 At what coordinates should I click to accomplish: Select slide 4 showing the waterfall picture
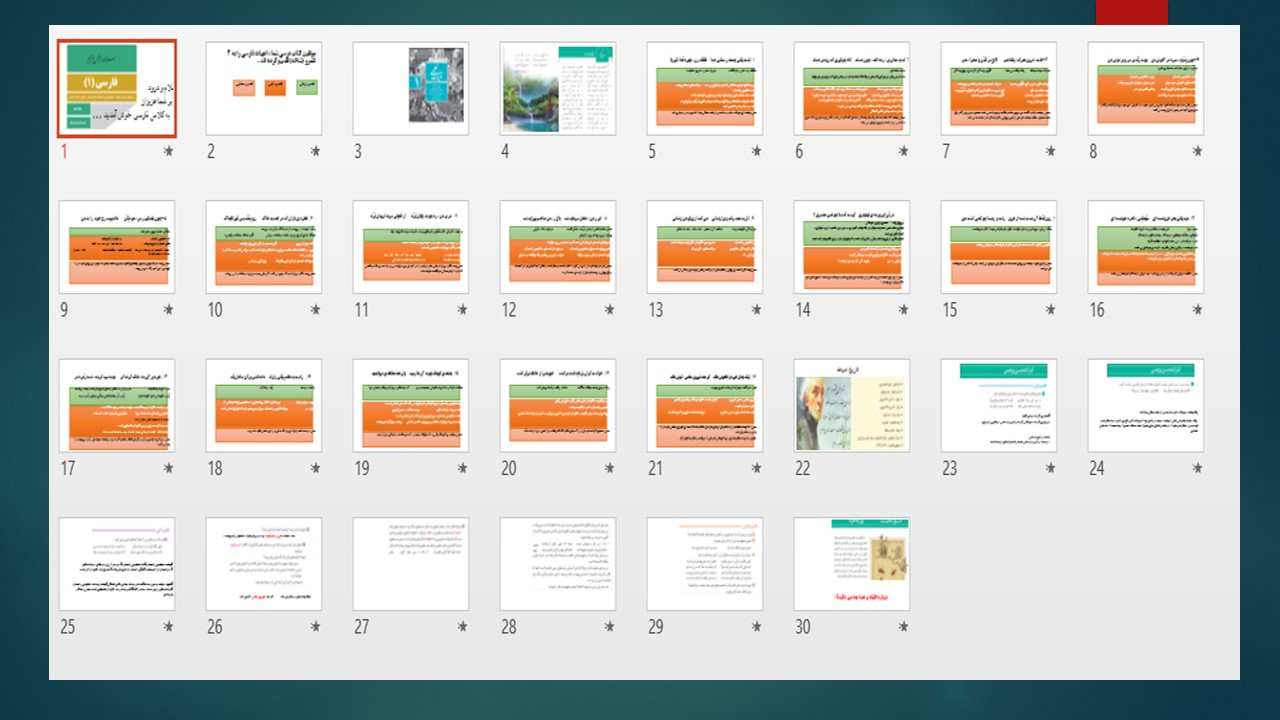(558, 88)
